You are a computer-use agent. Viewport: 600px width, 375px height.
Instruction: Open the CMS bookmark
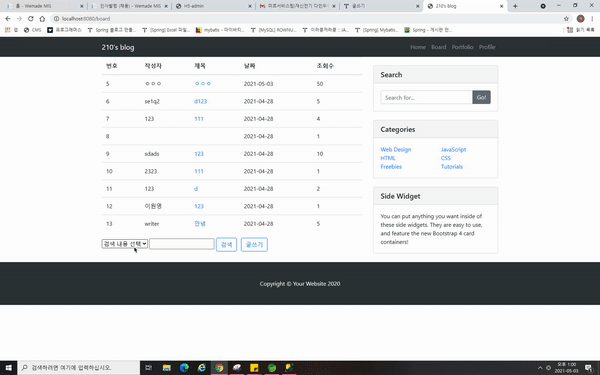[33, 30]
